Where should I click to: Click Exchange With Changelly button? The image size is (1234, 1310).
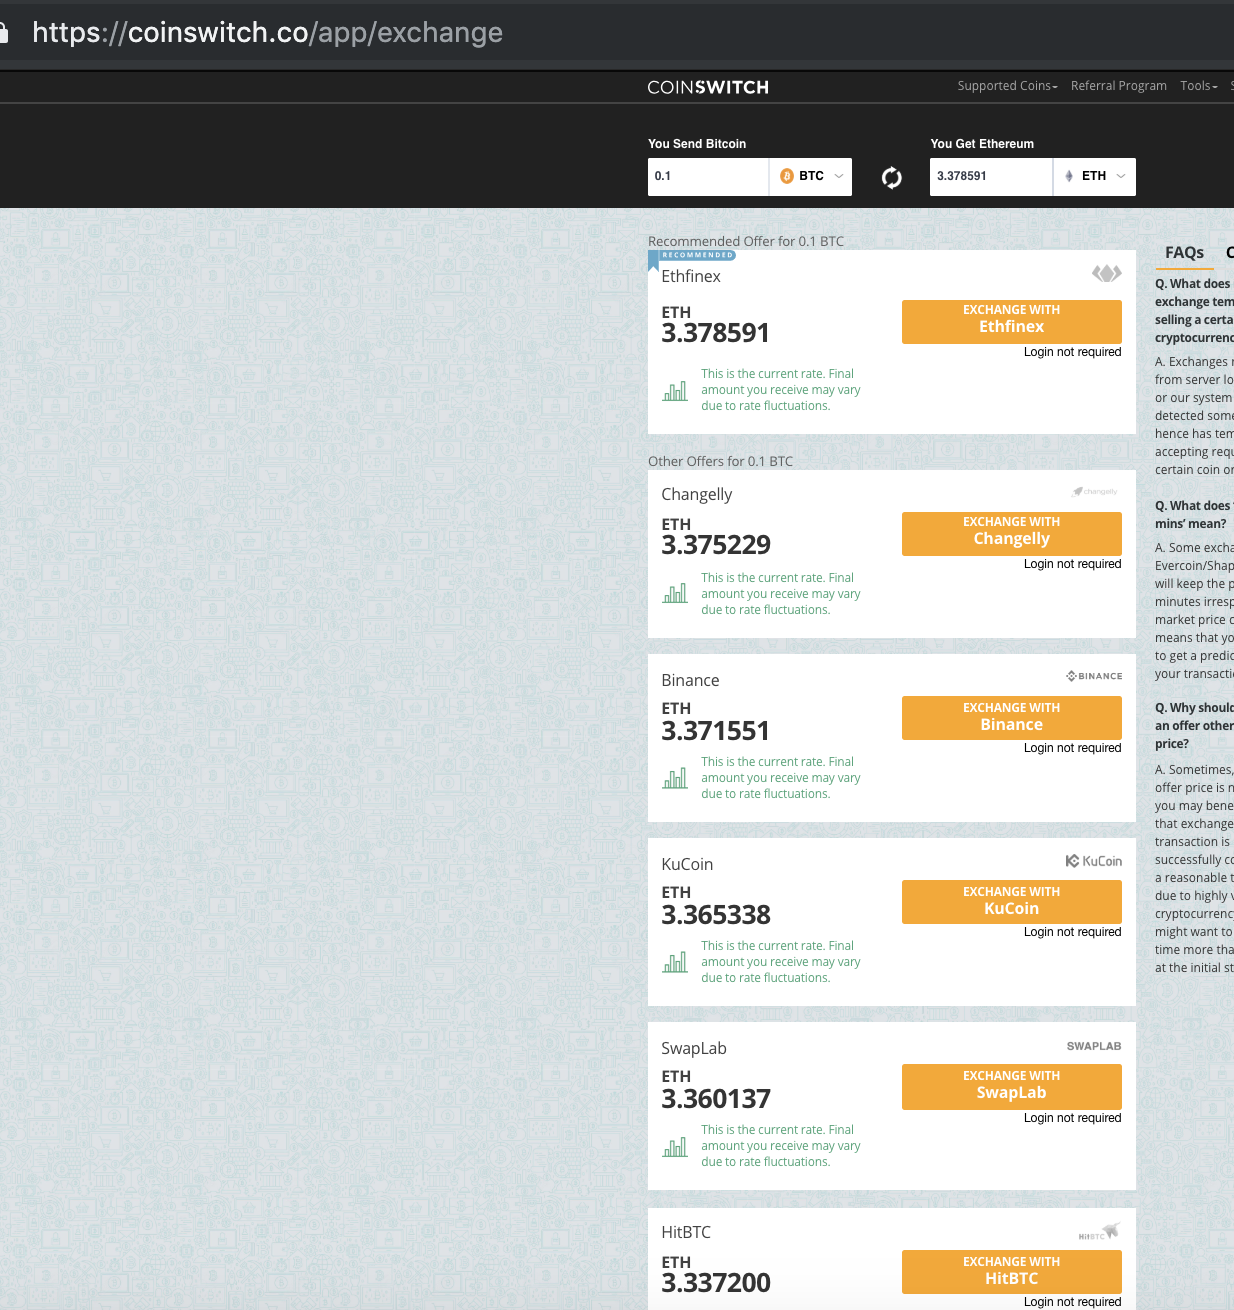[x=1012, y=533]
